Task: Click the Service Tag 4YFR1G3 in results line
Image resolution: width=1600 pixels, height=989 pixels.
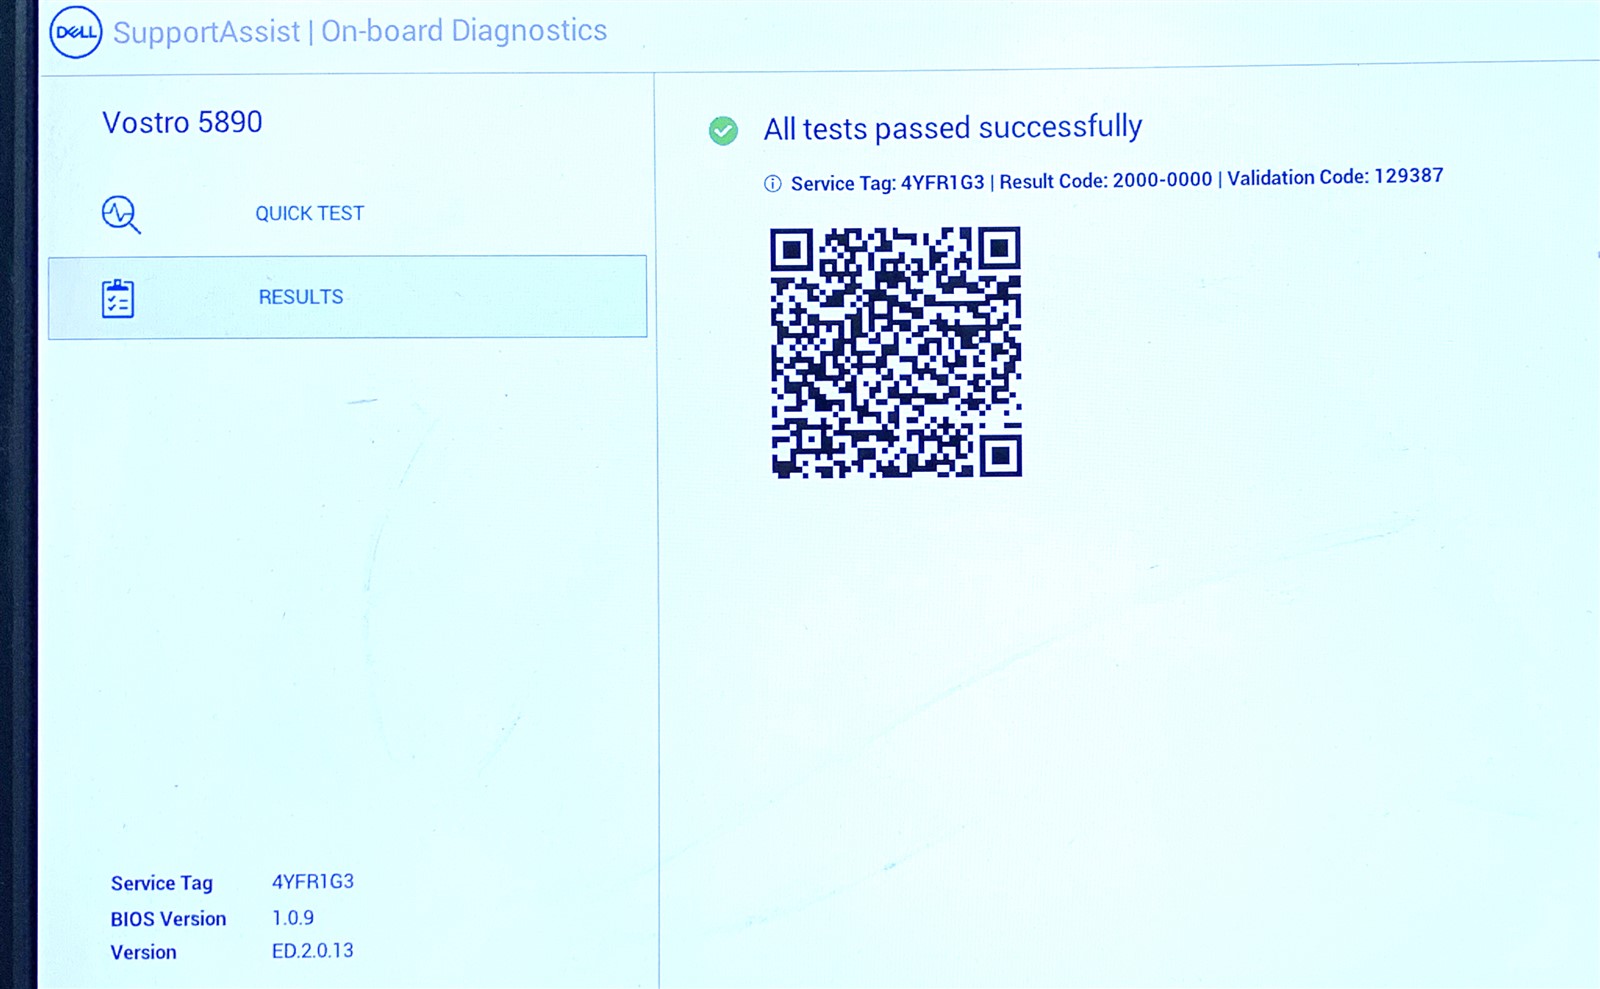Action: (x=887, y=183)
